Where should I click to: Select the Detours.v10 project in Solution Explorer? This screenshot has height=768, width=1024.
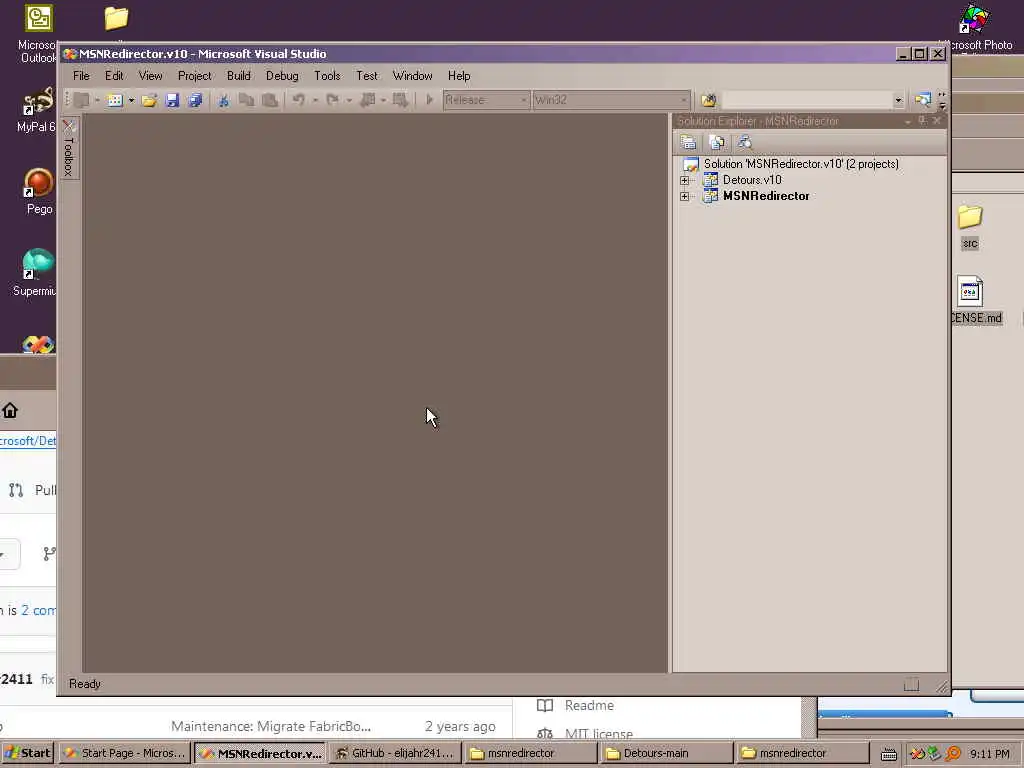pos(752,180)
